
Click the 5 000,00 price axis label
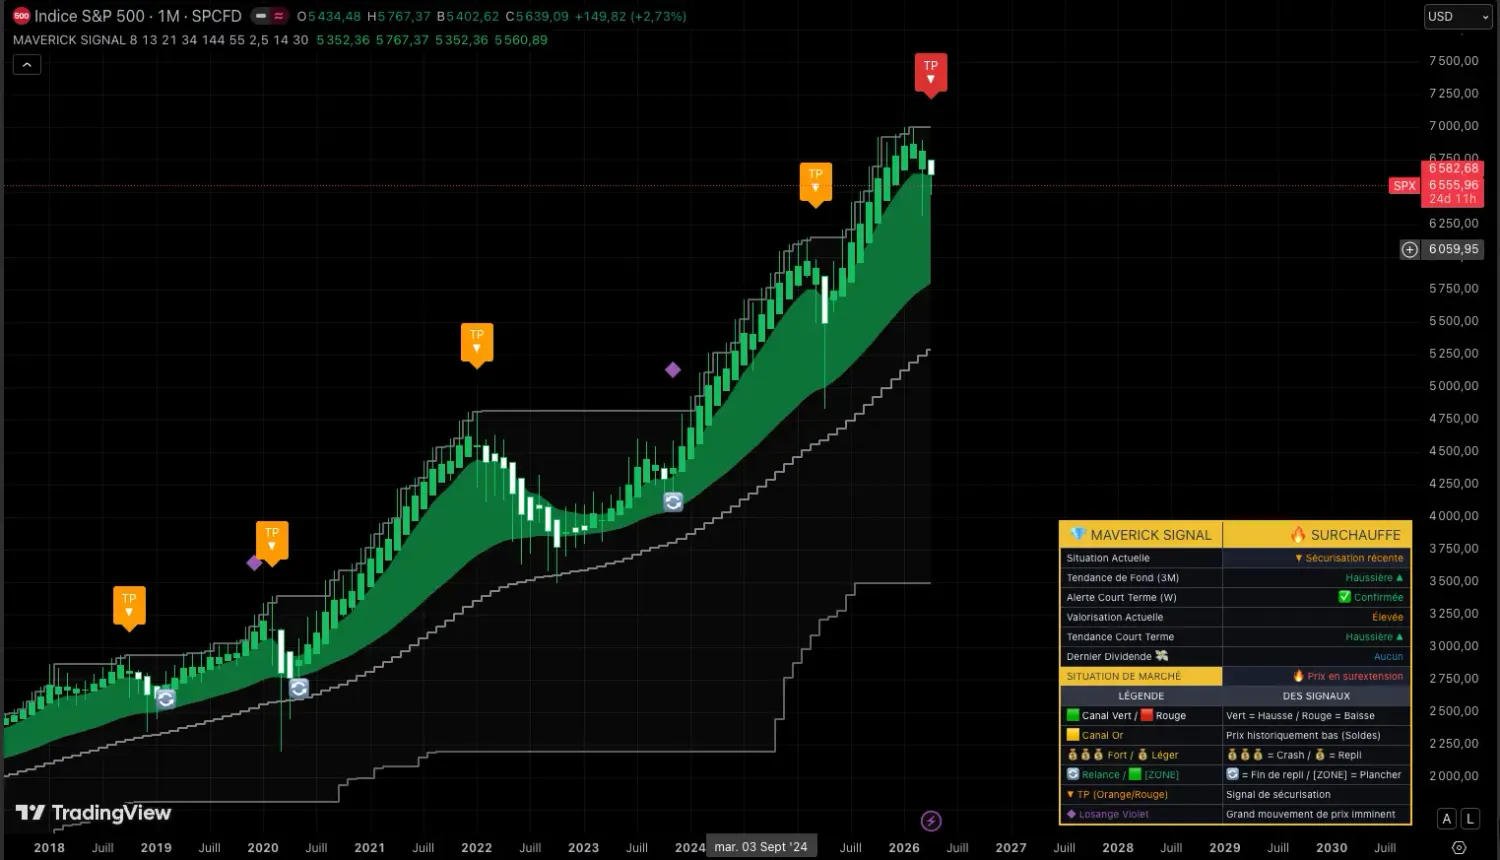(x=1454, y=386)
